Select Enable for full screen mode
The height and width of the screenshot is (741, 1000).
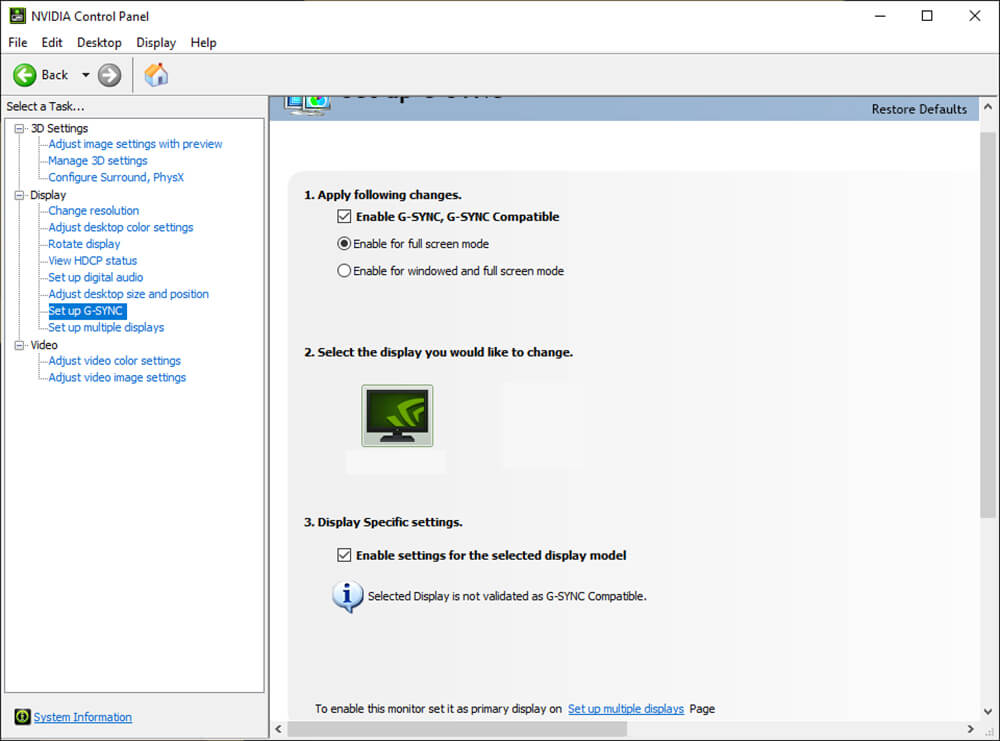[x=344, y=244]
